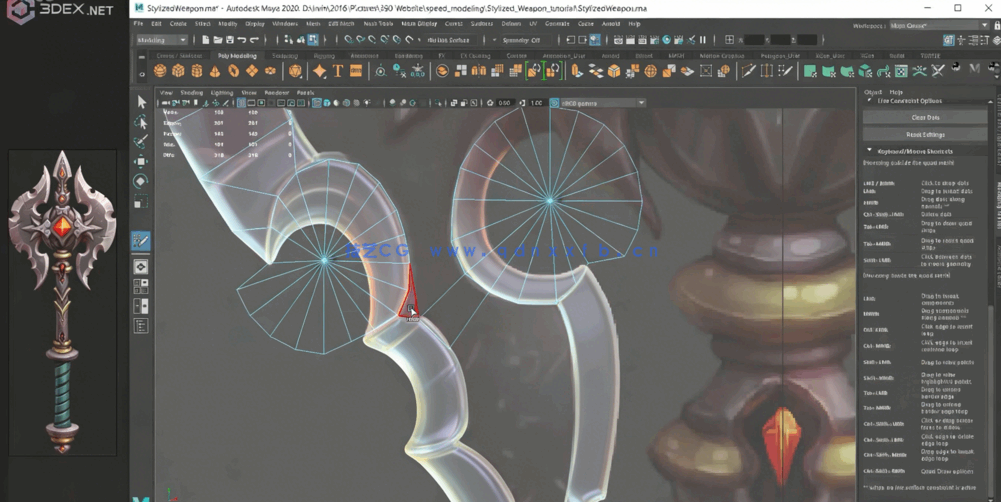Open the shelf options menu

142,75
